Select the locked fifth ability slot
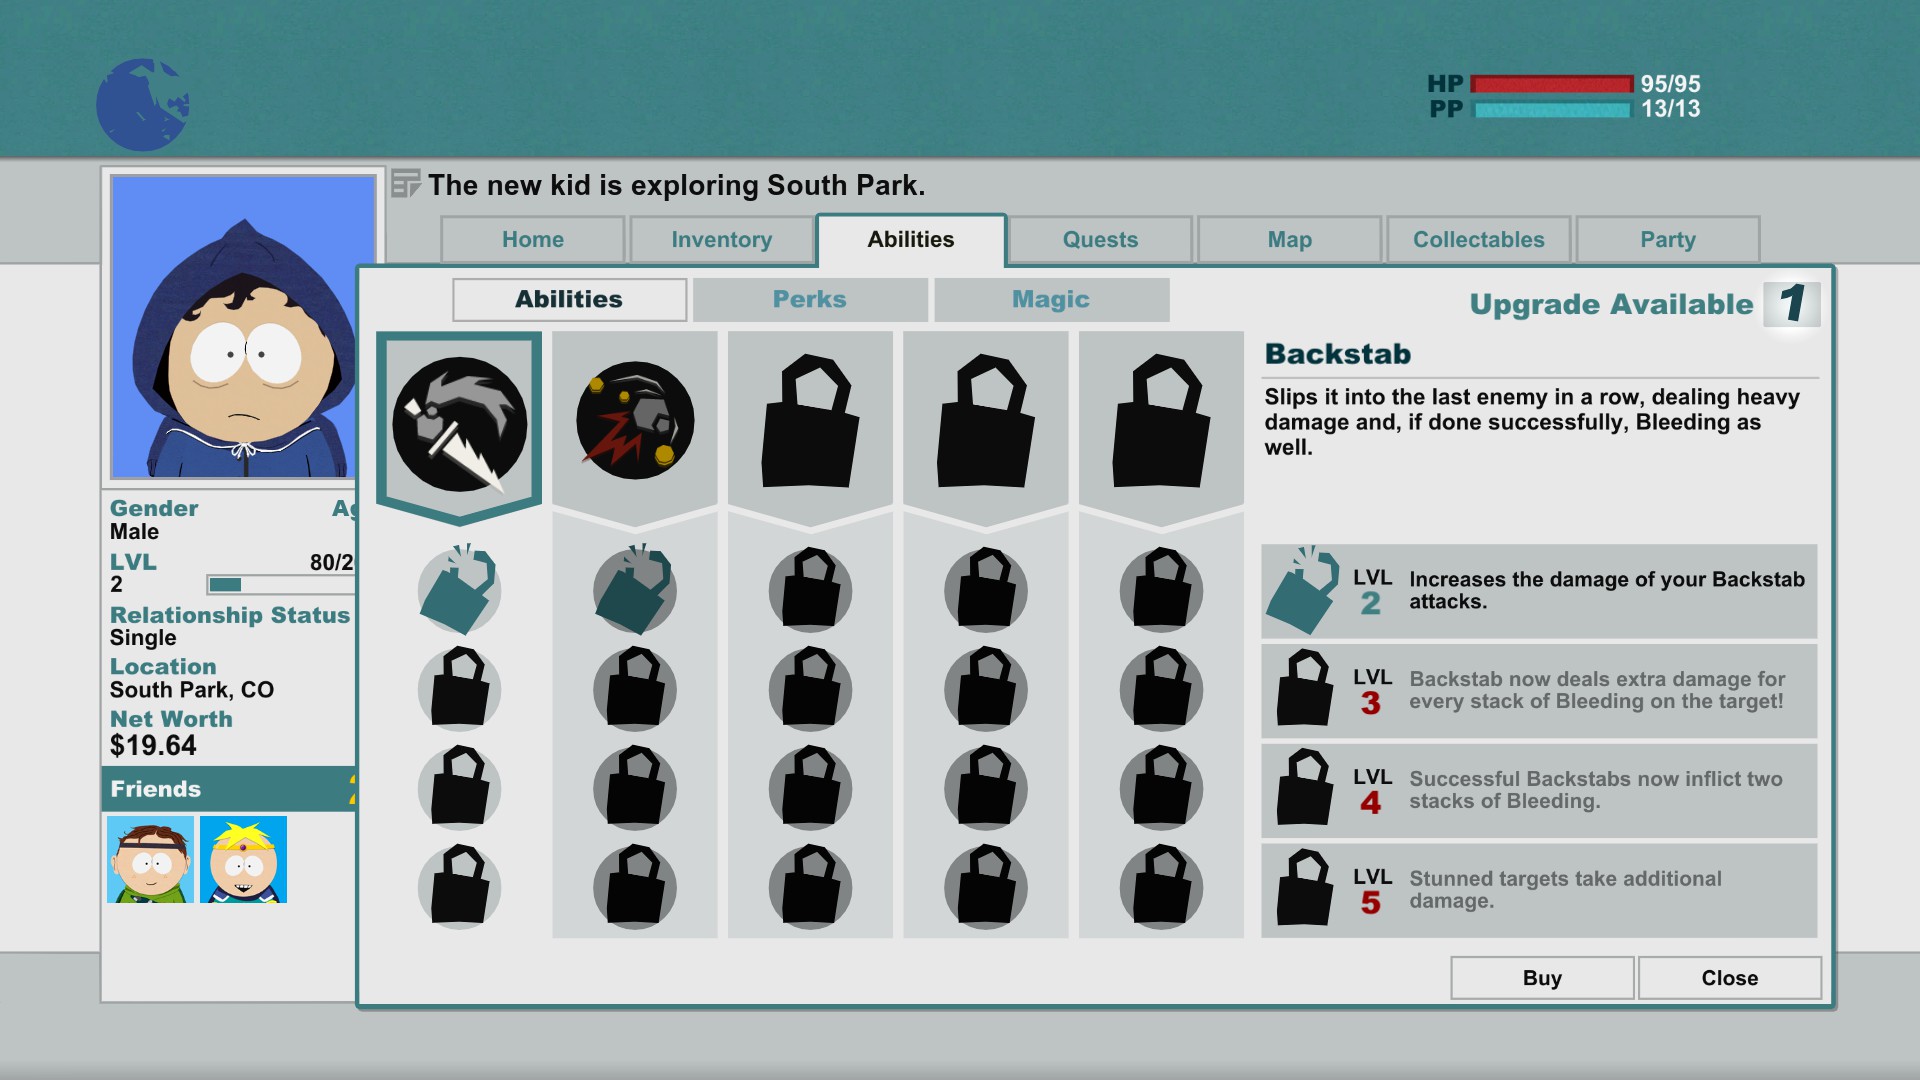This screenshot has width=1920, height=1080. click(1161, 421)
